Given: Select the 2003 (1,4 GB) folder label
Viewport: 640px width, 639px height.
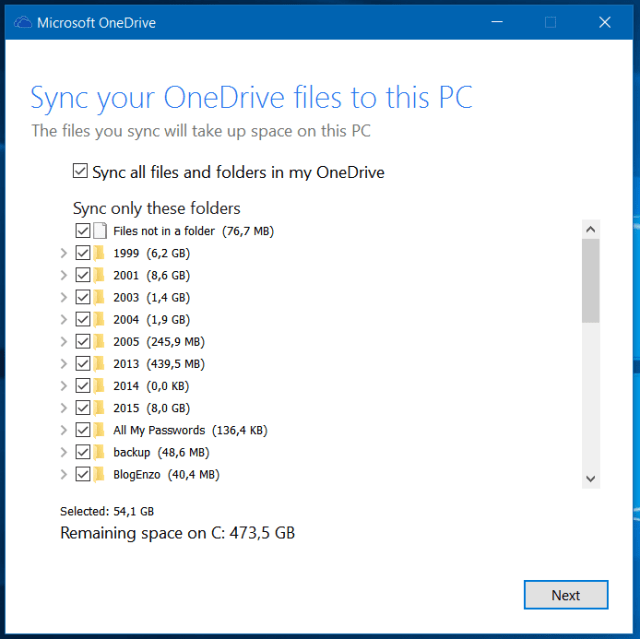Looking at the screenshot, I should pos(151,297).
